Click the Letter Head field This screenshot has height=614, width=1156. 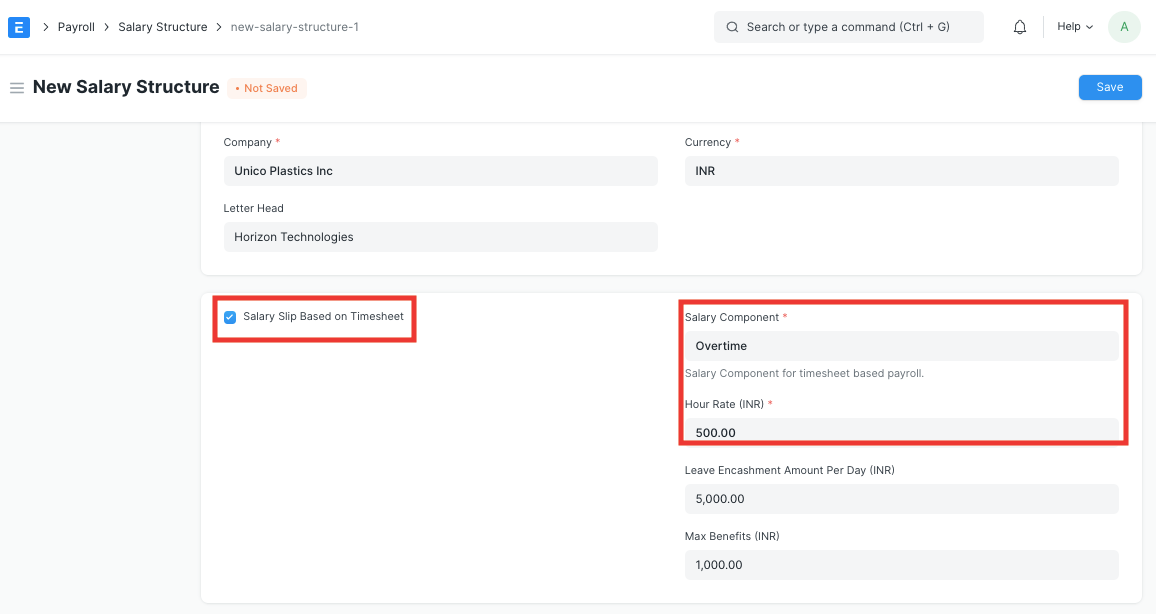[440, 237]
